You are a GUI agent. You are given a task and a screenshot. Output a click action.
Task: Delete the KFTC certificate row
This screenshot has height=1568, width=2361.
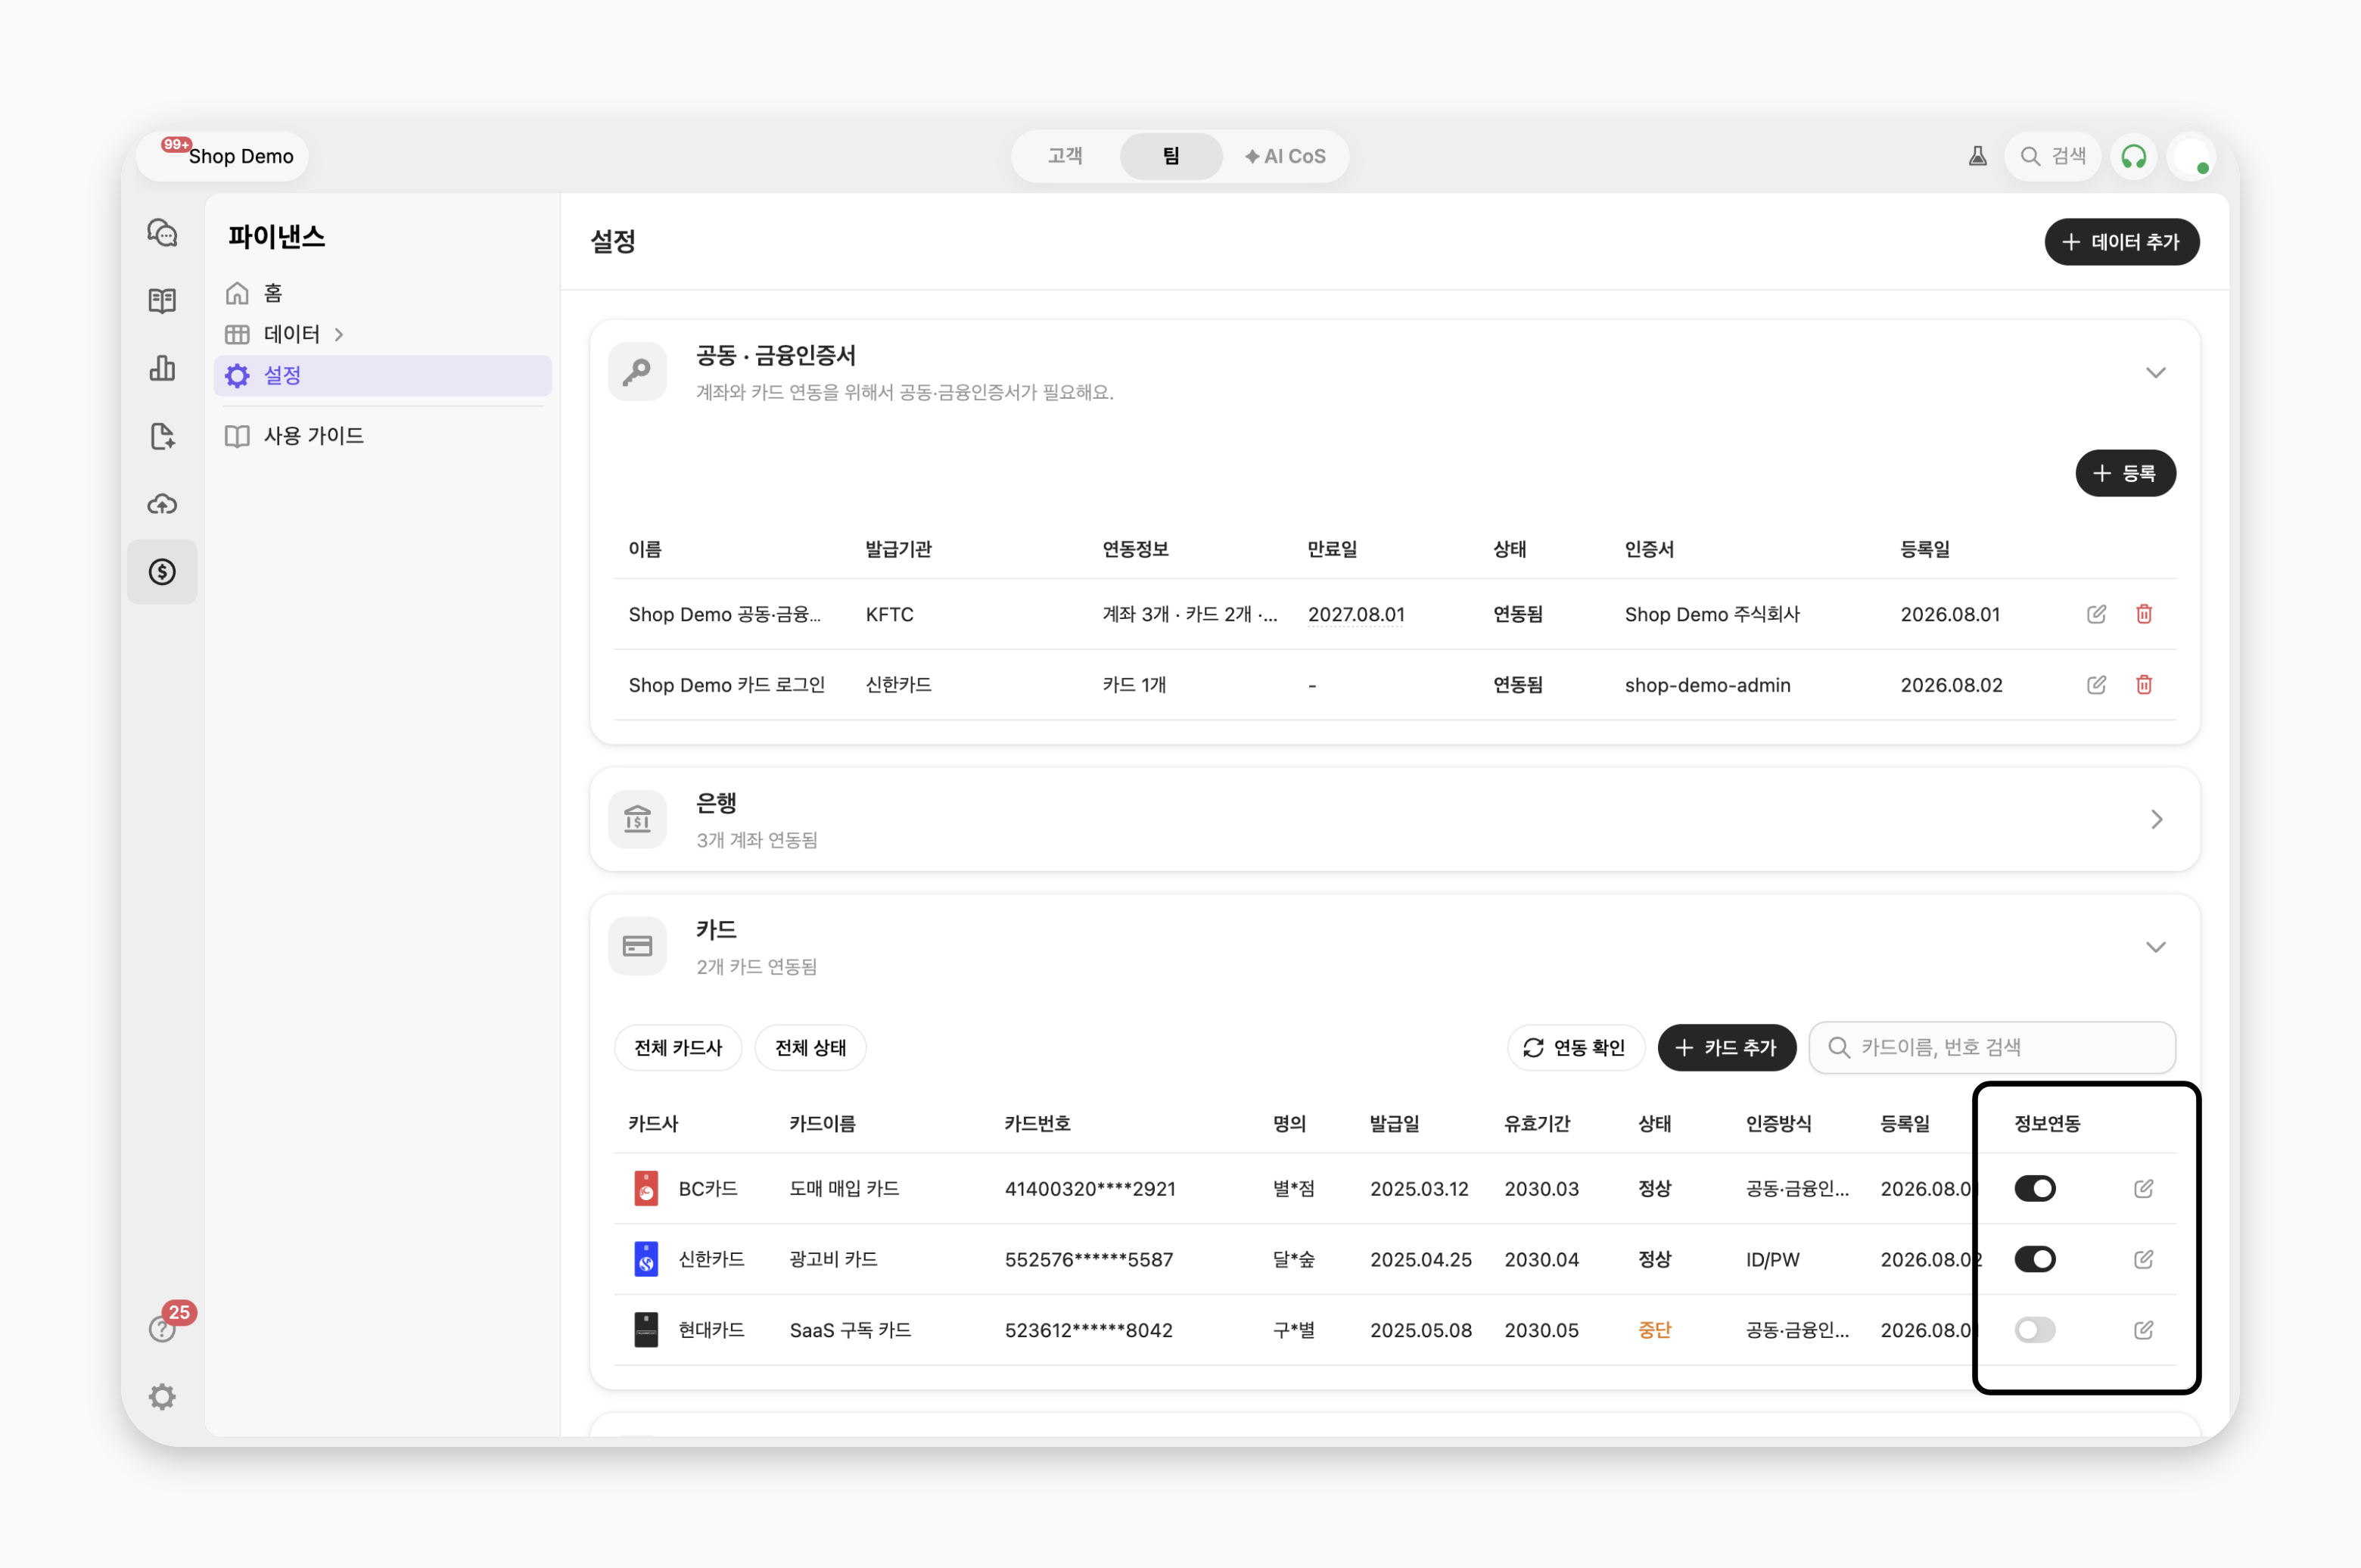click(x=2144, y=614)
